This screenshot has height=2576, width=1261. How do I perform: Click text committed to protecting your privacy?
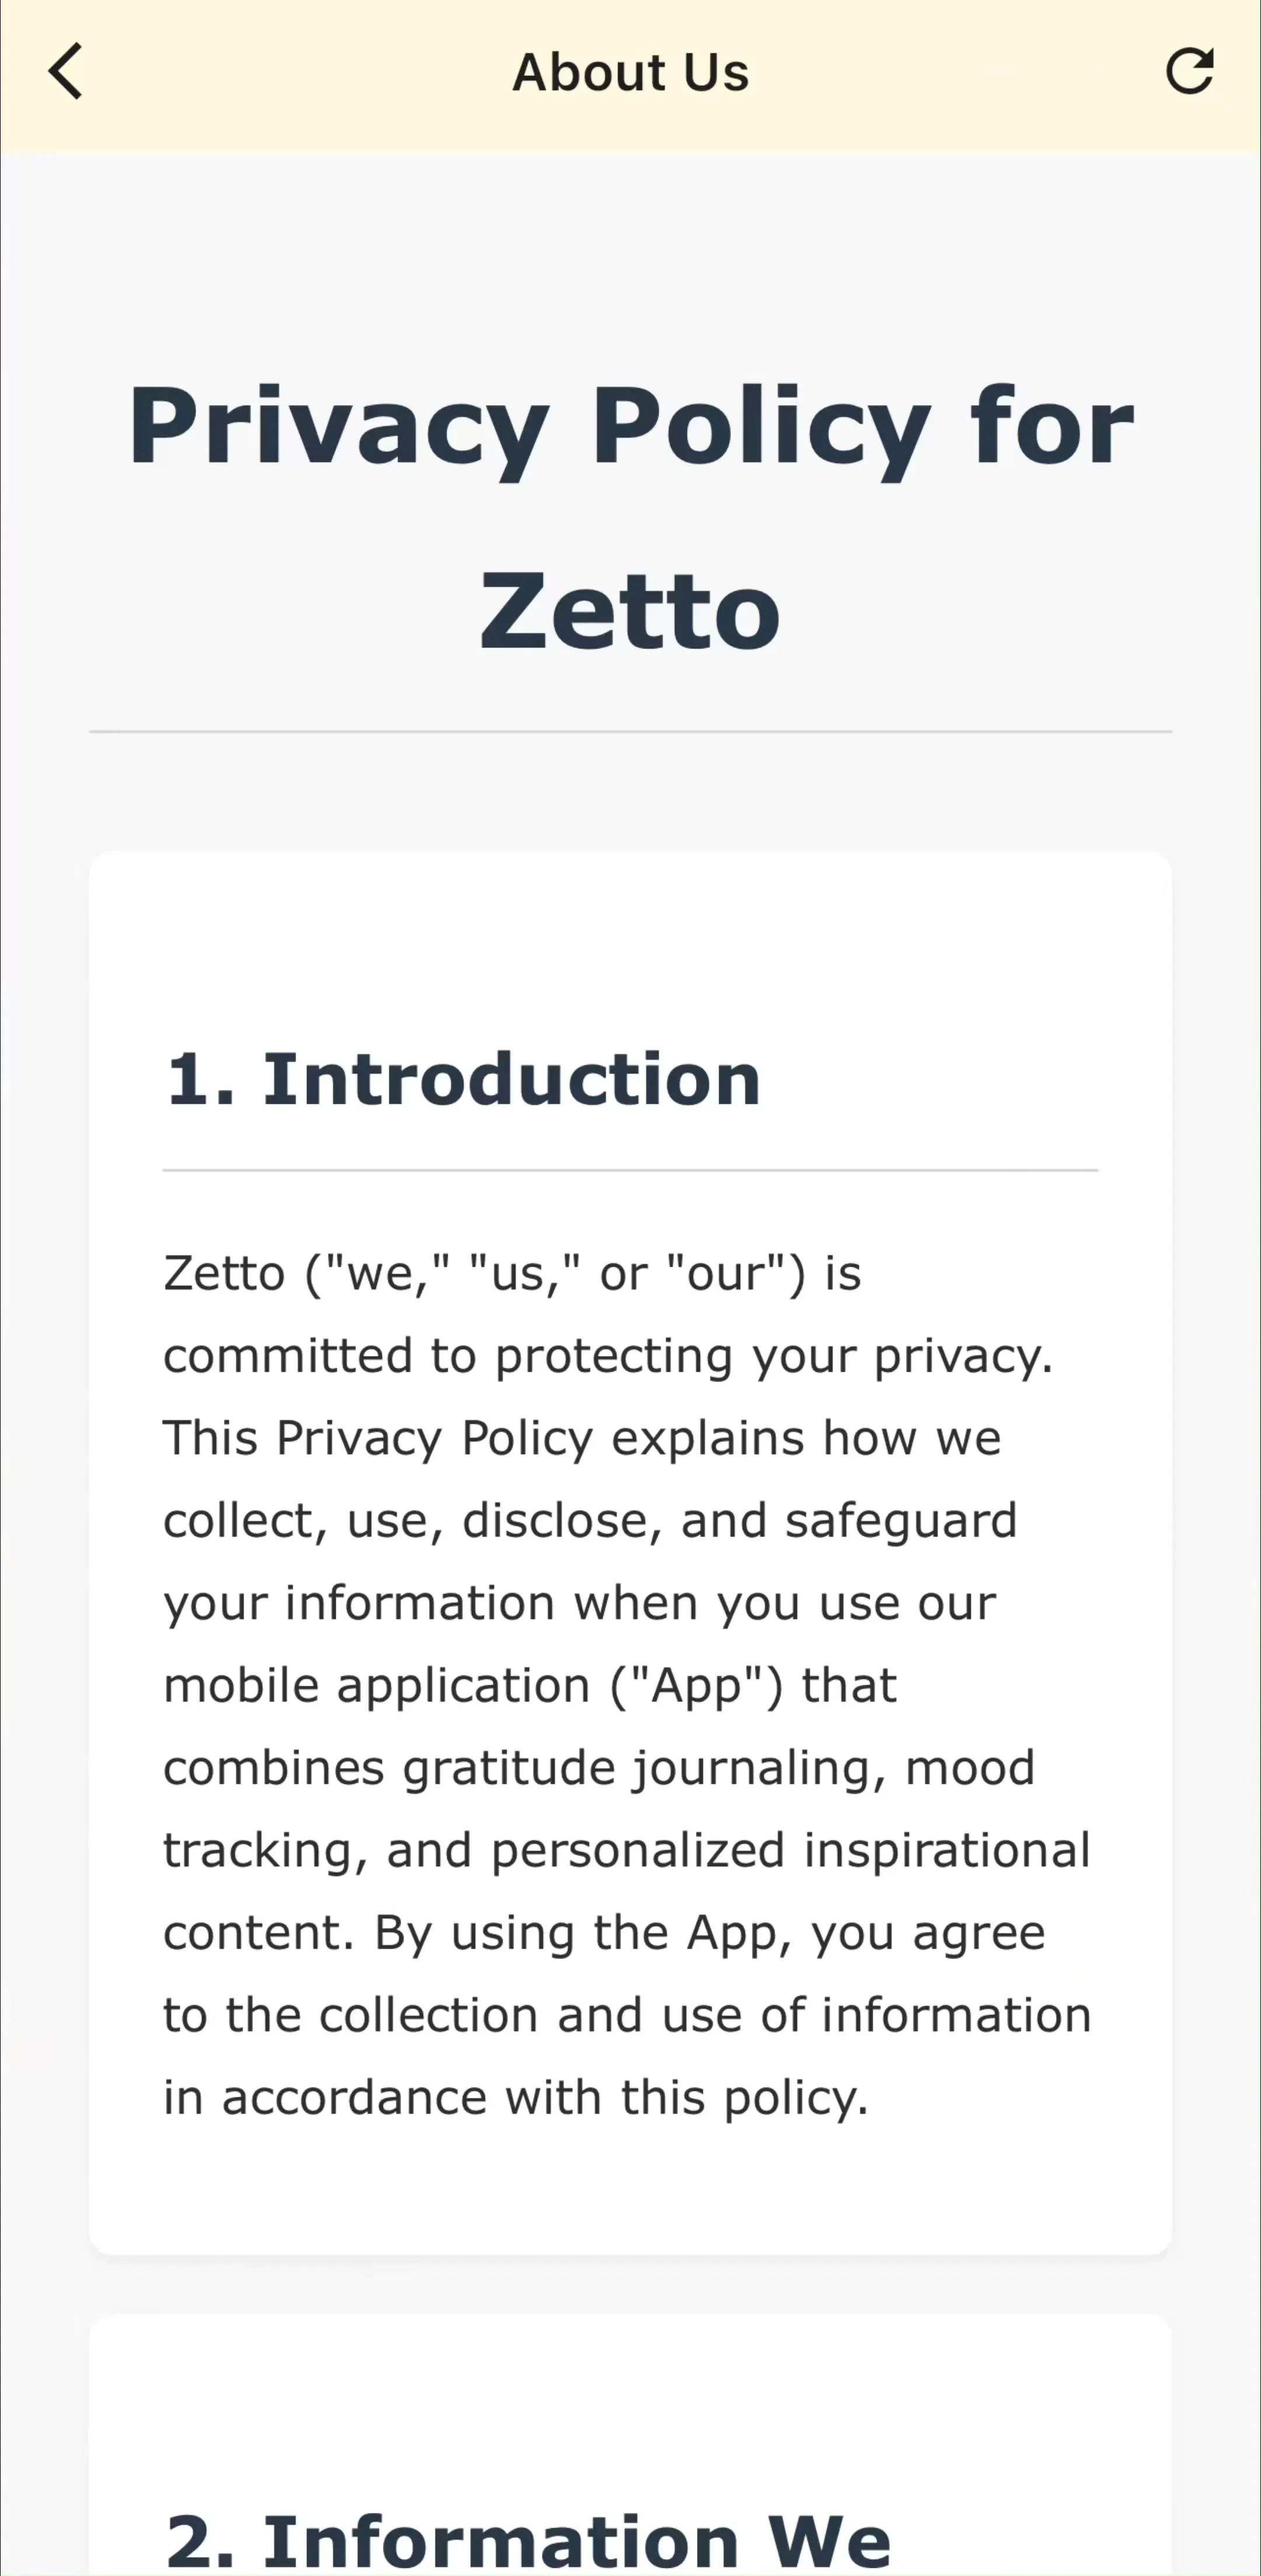click(608, 1357)
